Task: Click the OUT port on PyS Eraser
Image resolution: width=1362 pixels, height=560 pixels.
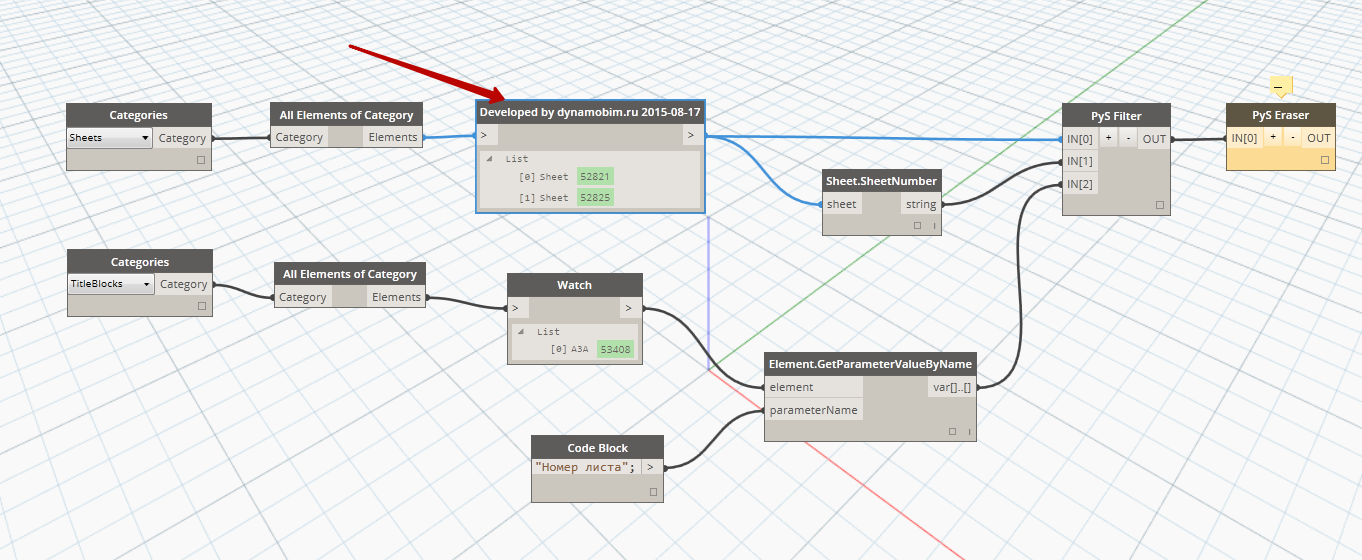Action: 1320,138
